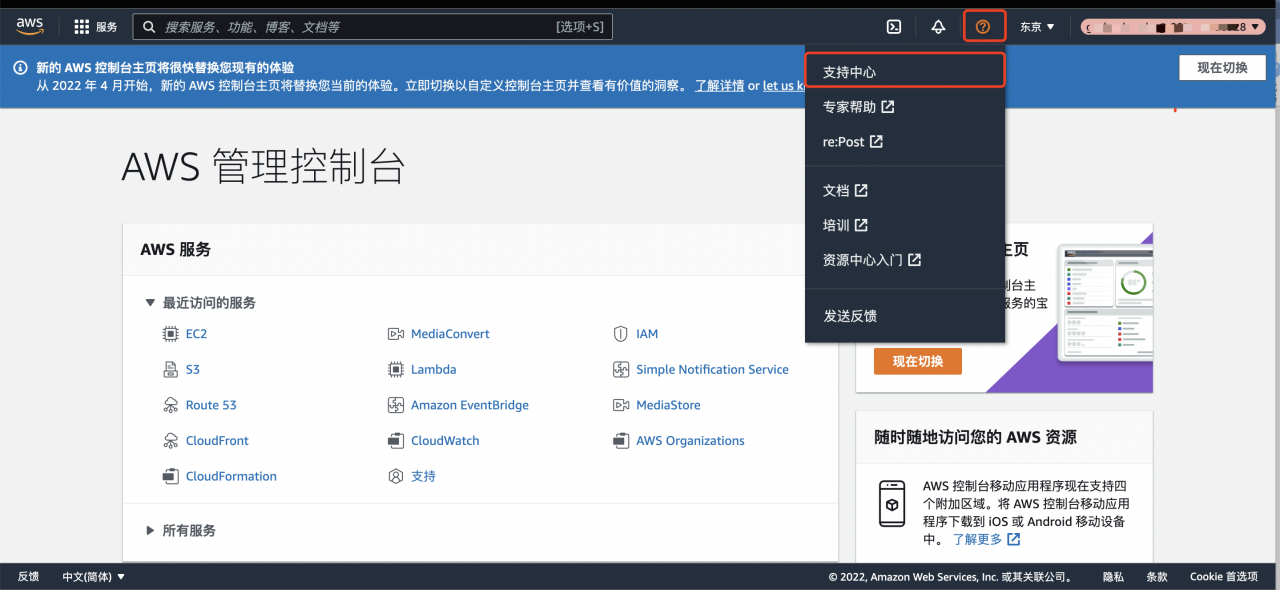Open the Simple Notification Service link
Viewport: 1280px width, 590px height.
click(712, 370)
